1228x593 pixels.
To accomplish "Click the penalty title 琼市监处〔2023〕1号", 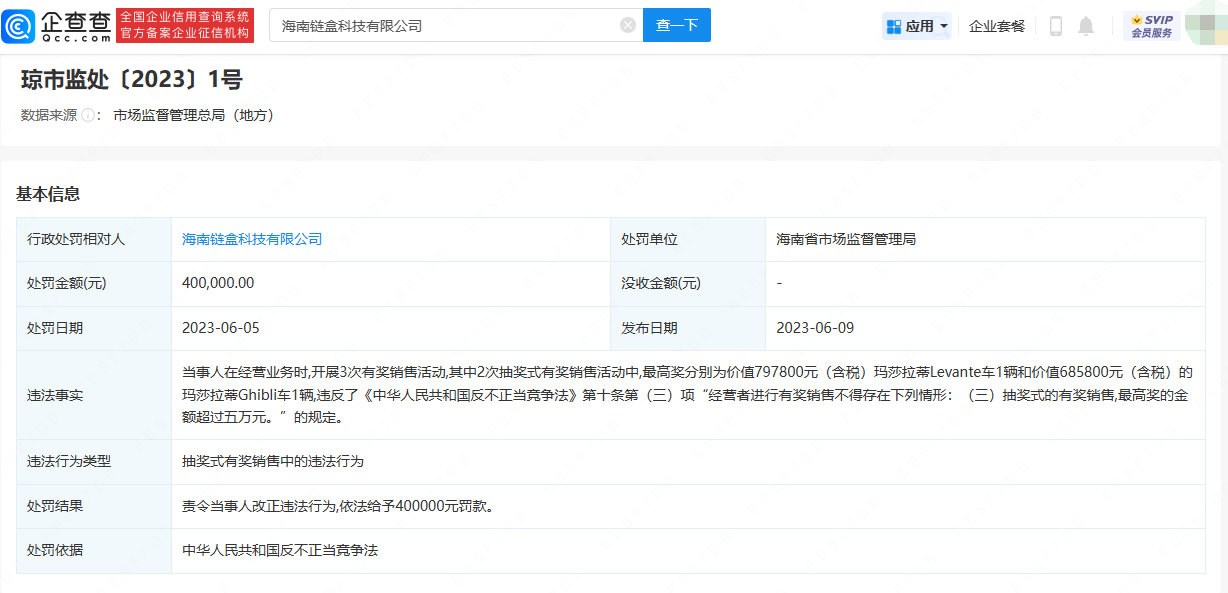I will (131, 80).
